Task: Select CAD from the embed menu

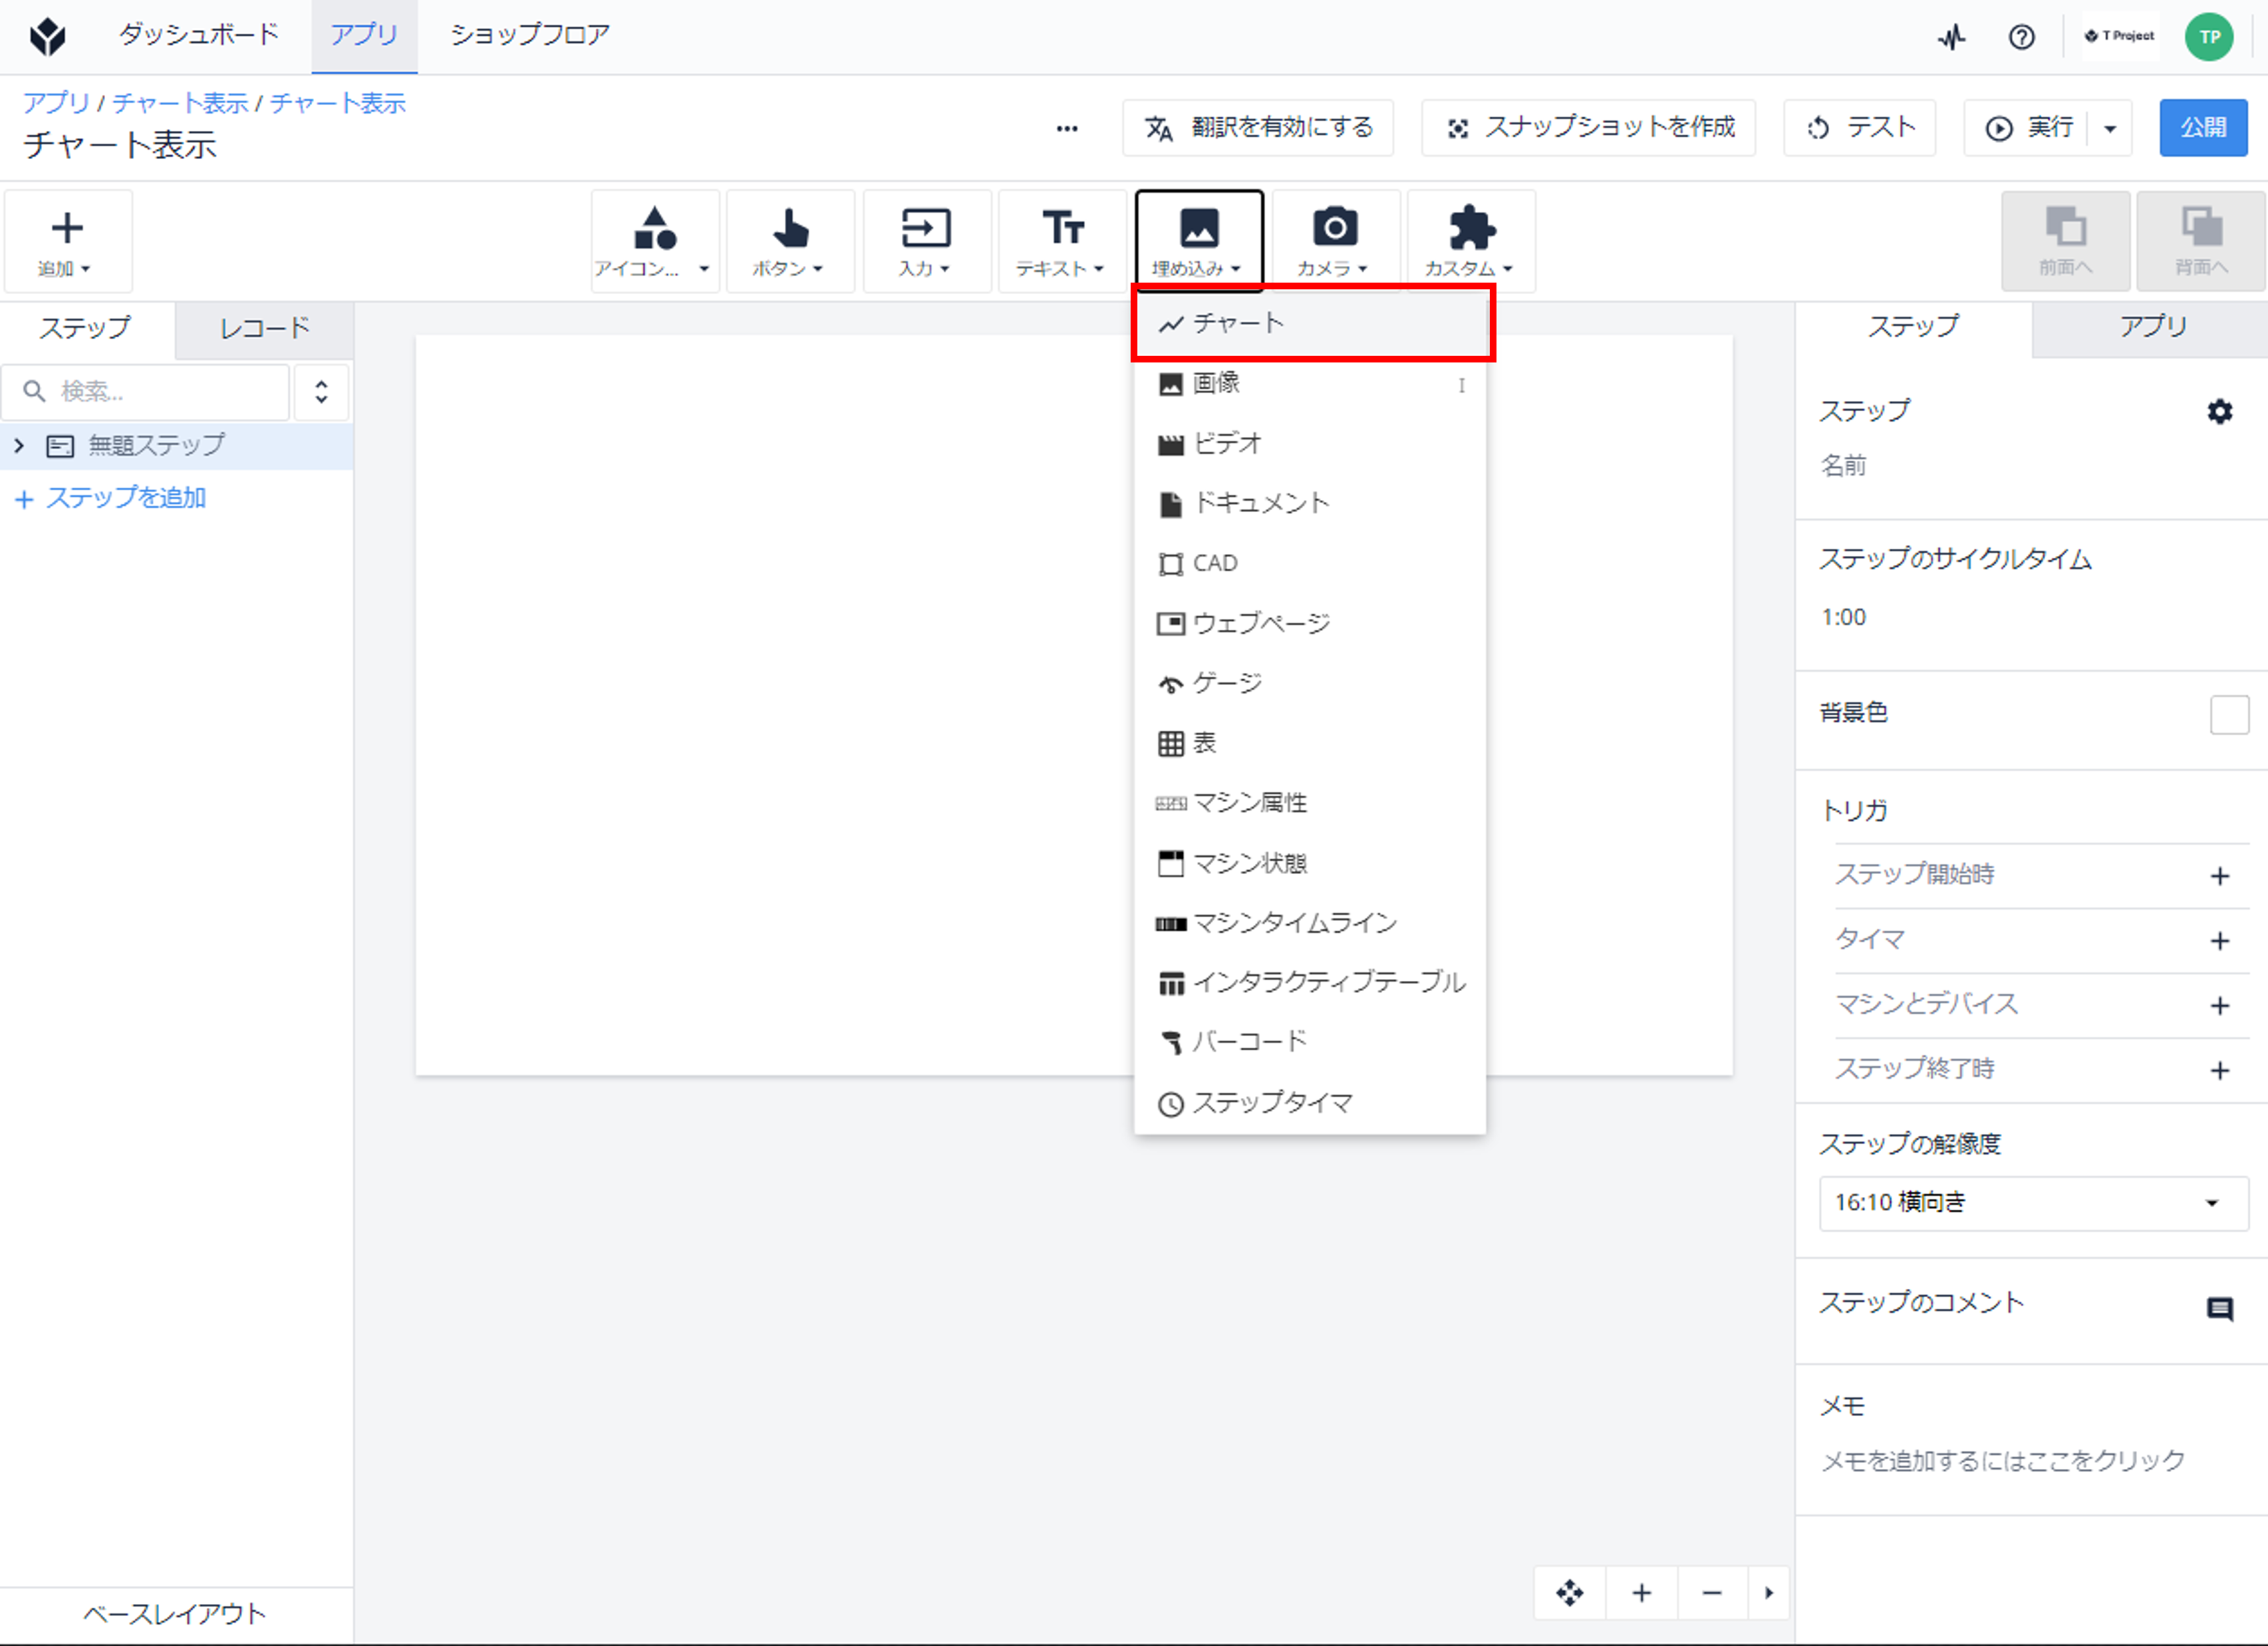Action: [1311, 563]
